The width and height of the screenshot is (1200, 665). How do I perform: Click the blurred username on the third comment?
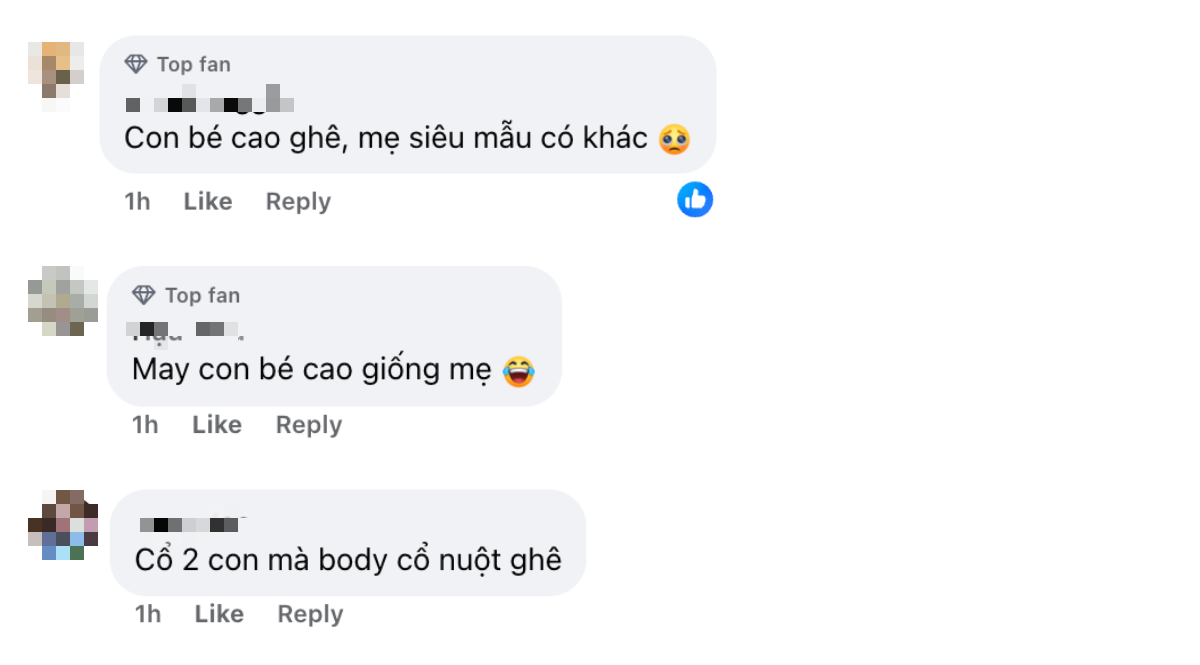tap(194, 524)
